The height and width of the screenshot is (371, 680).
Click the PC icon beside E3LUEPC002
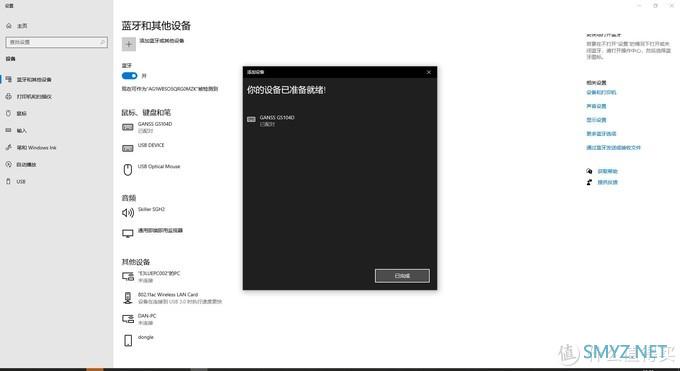pyautogui.click(x=128, y=276)
